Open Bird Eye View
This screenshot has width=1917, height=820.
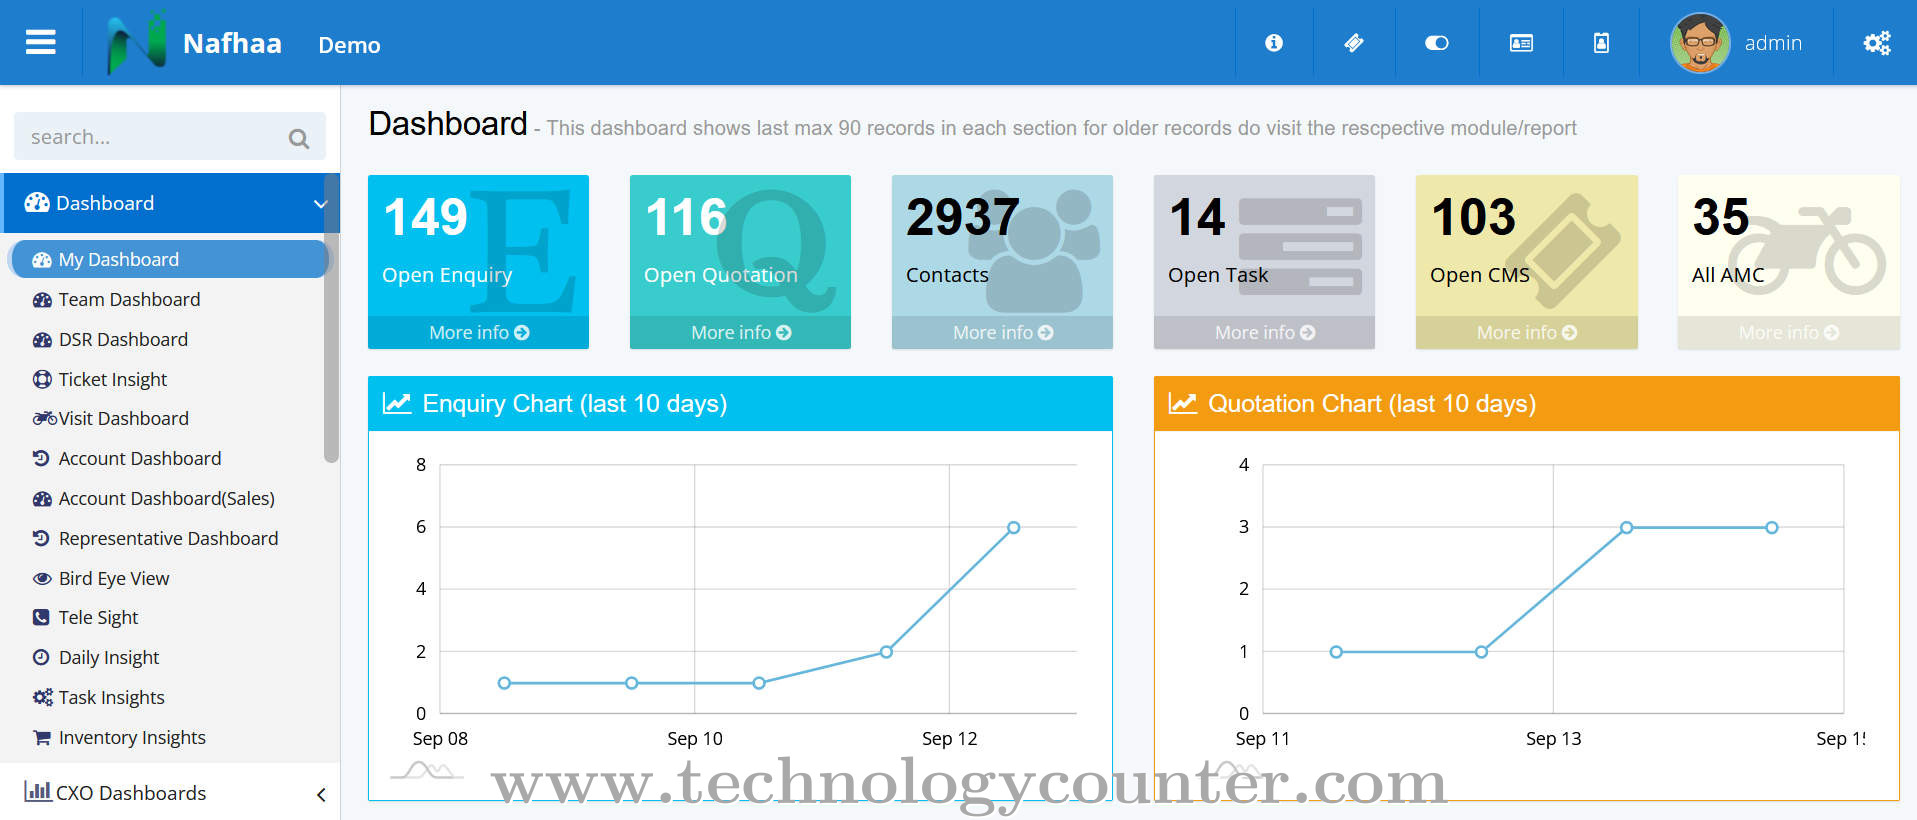[x=113, y=578]
